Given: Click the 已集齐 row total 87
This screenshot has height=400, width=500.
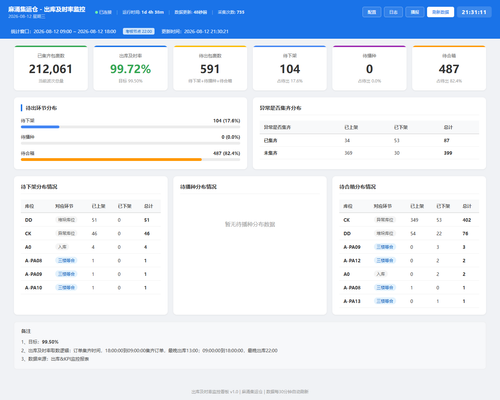Looking at the screenshot, I should tap(447, 140).
